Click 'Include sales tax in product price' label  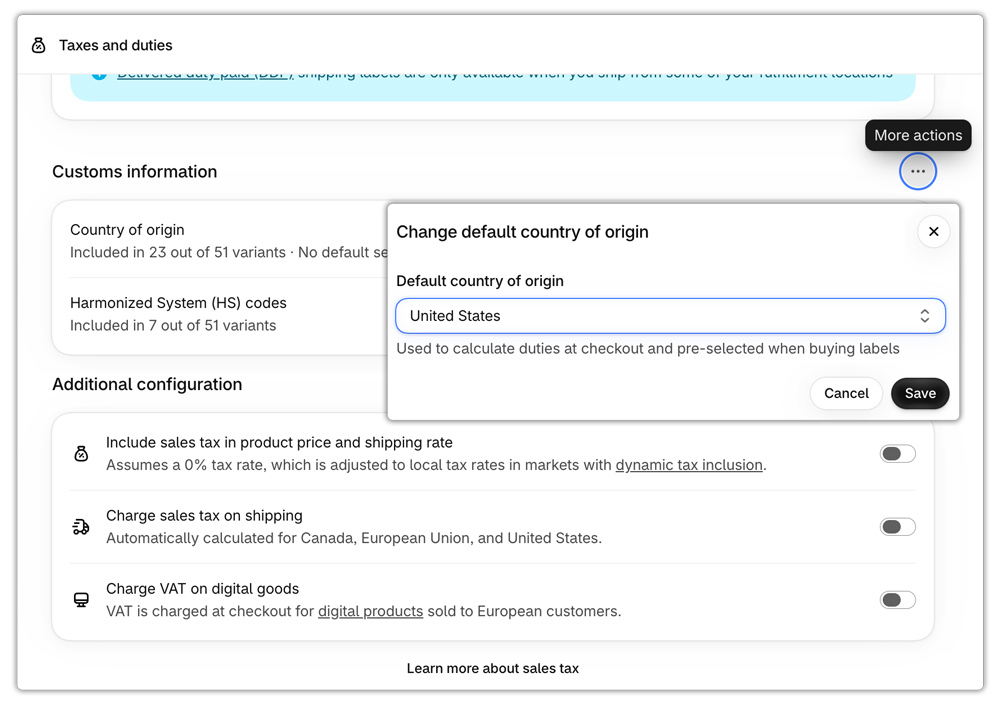click(279, 442)
